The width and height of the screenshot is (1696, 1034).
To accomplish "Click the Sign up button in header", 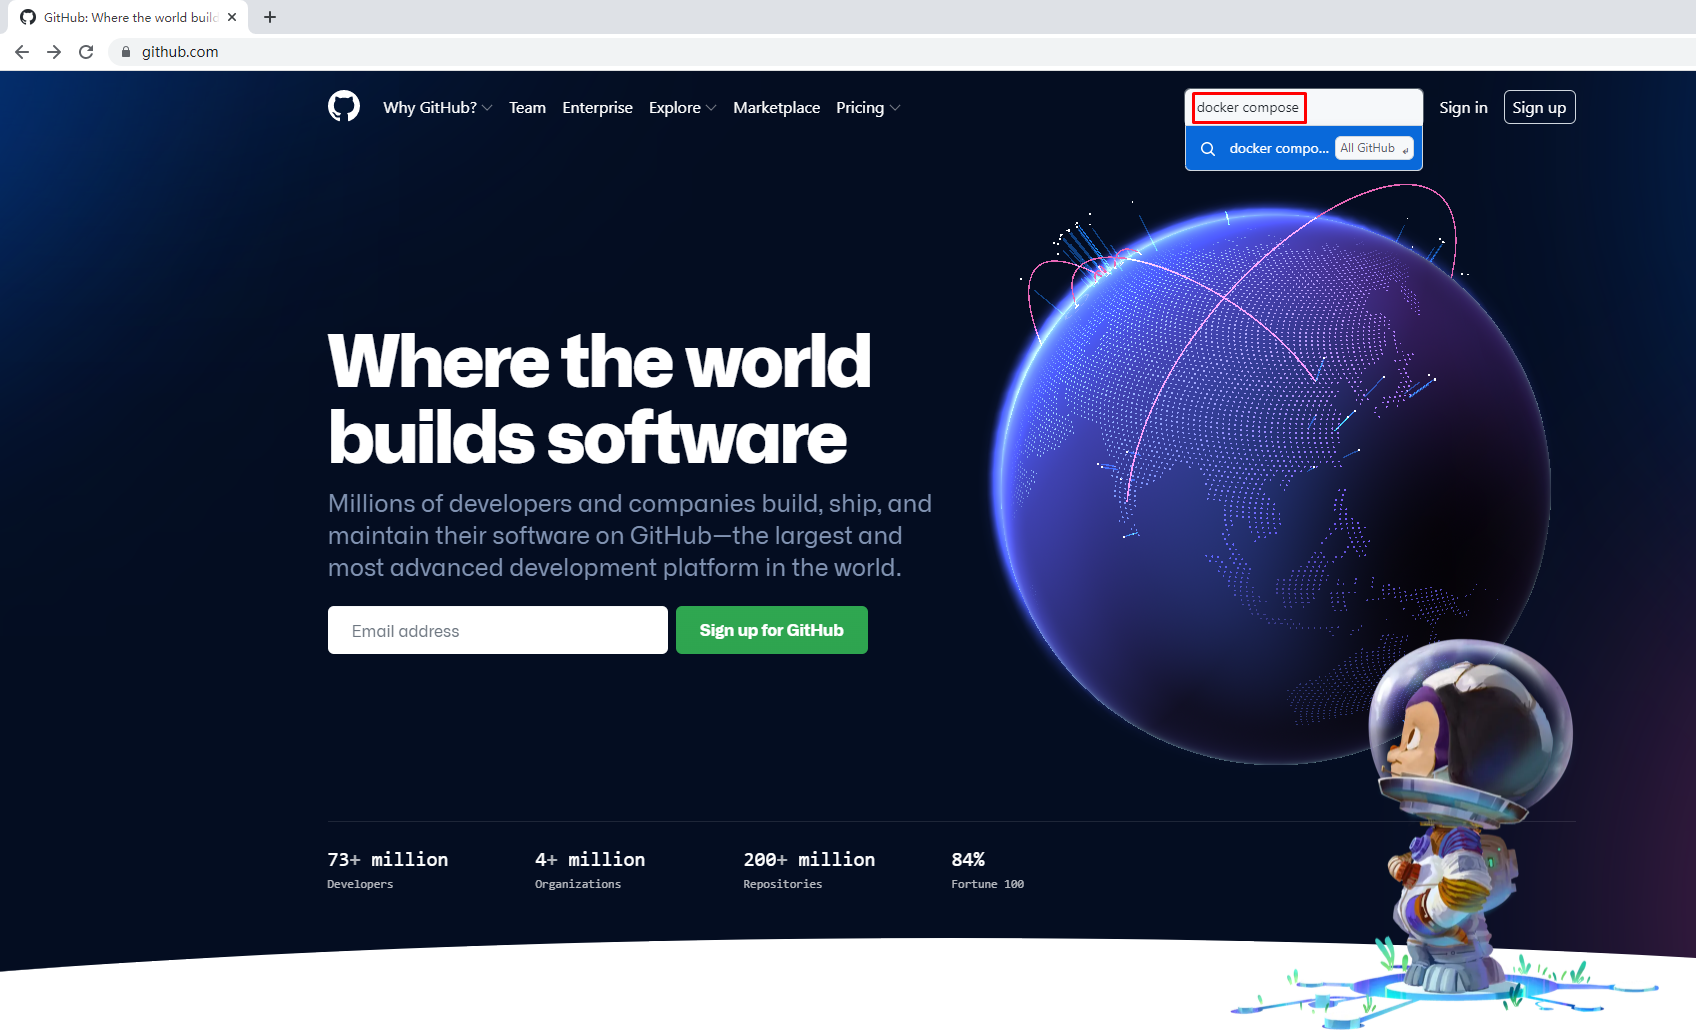I will pyautogui.click(x=1539, y=107).
